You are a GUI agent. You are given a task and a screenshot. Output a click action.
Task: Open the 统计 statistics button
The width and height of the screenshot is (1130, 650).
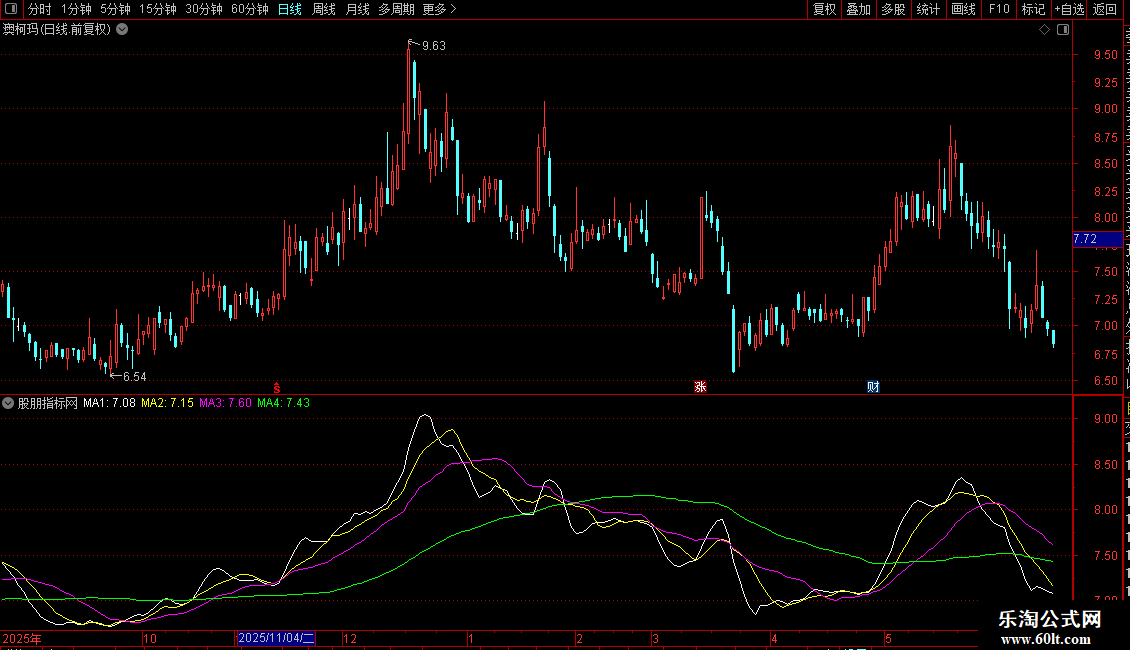pyautogui.click(x=927, y=9)
